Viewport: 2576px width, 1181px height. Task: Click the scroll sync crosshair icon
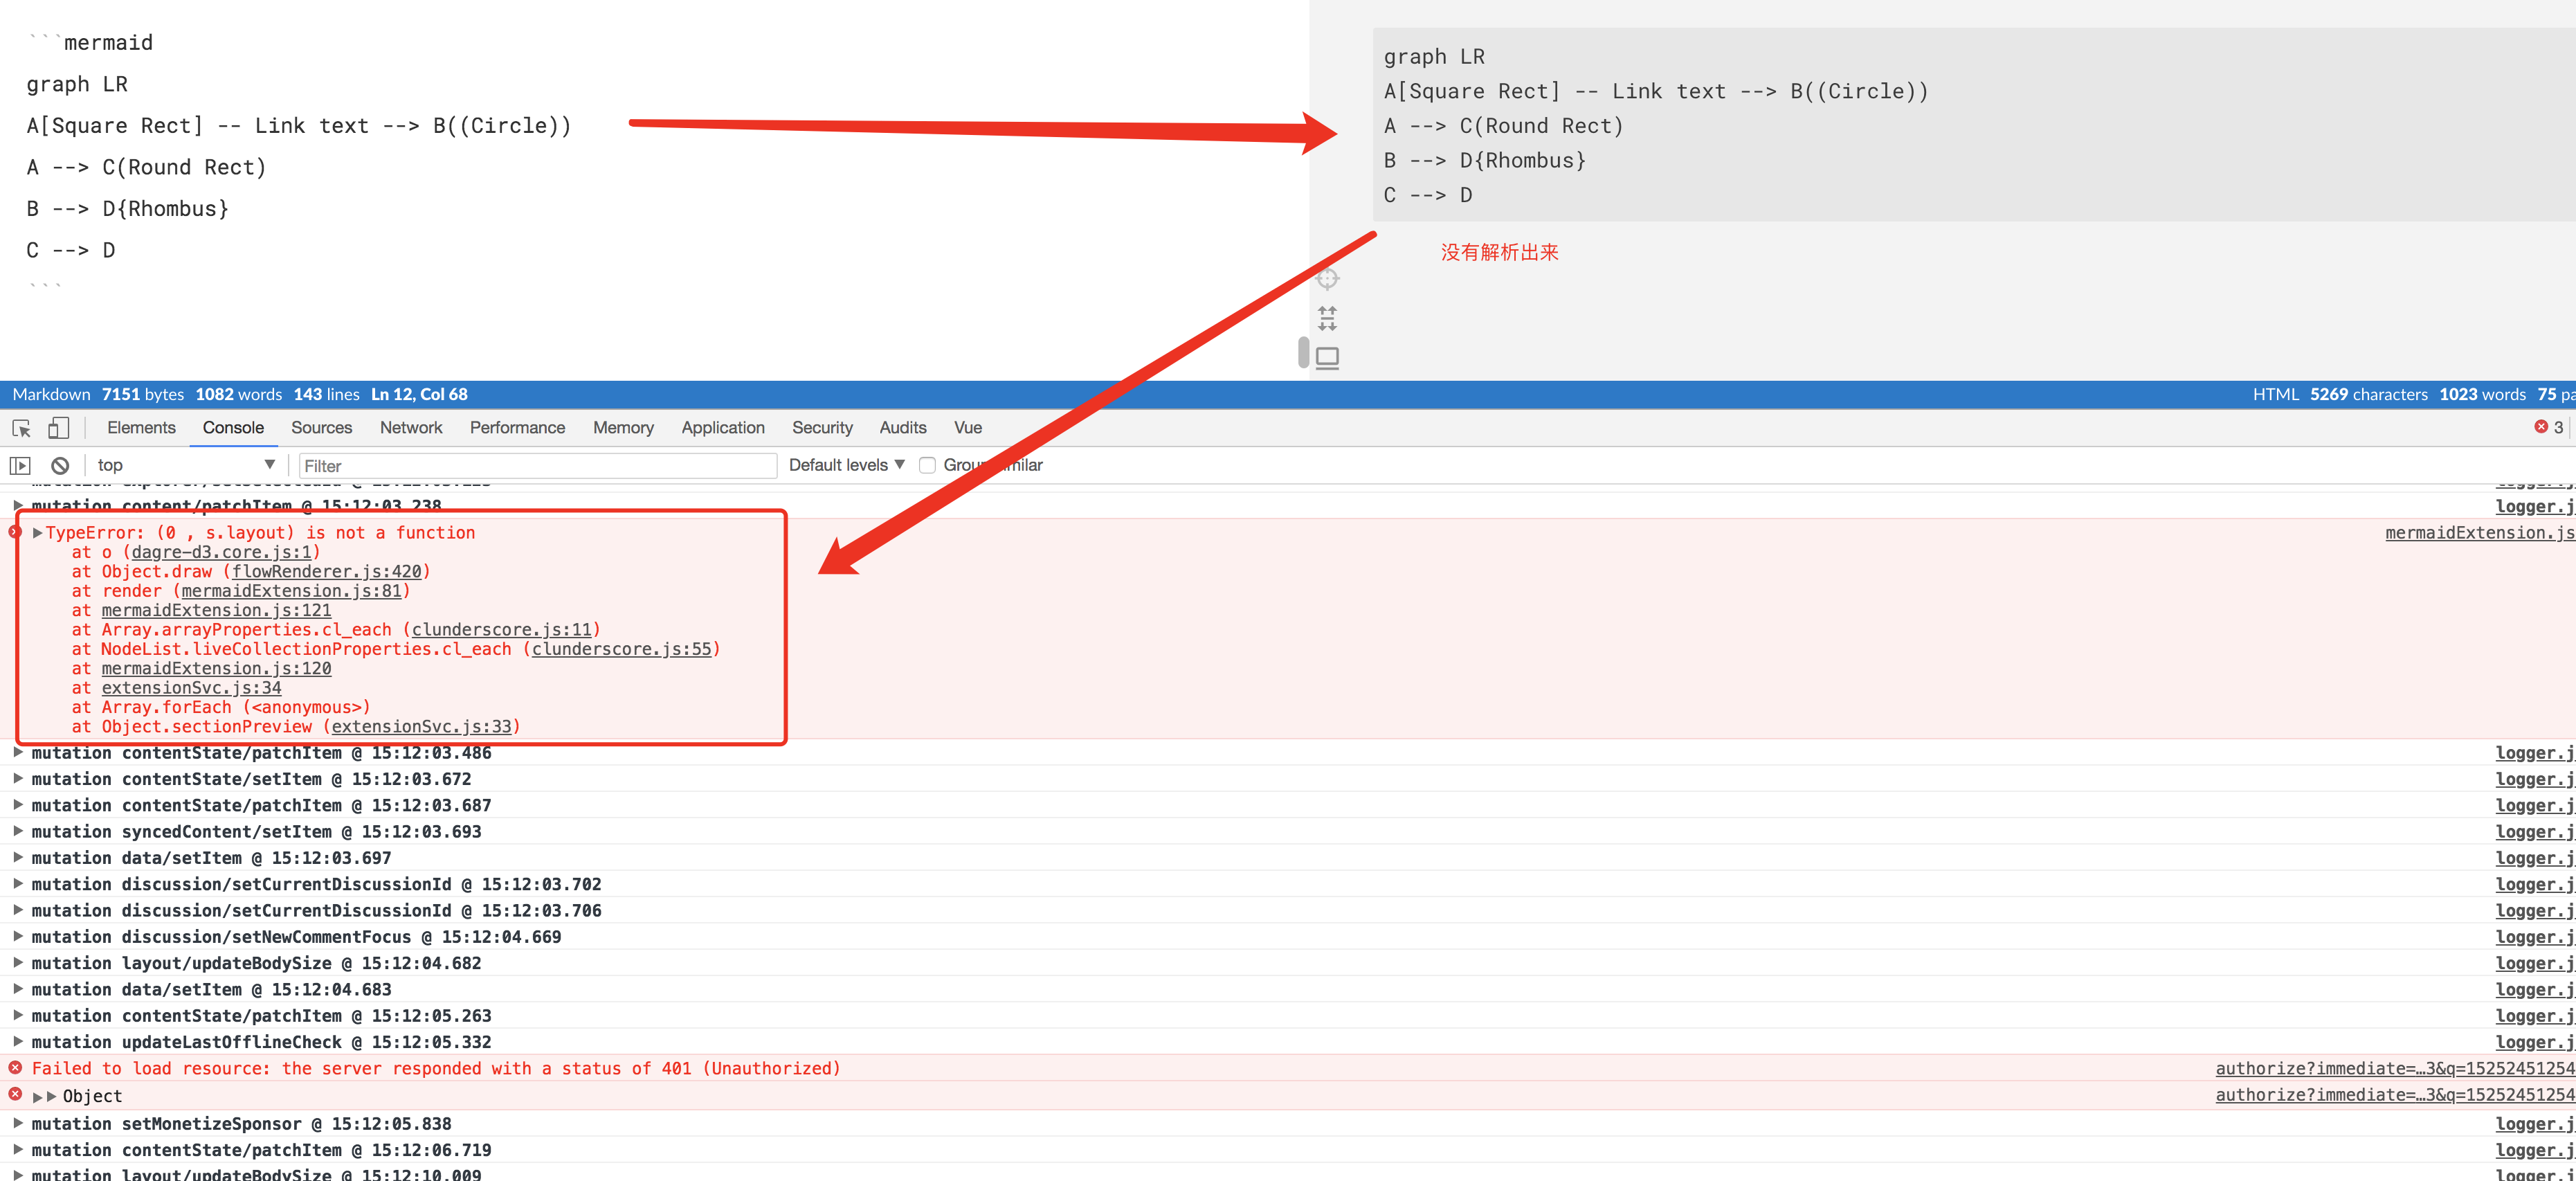pyautogui.click(x=1327, y=279)
